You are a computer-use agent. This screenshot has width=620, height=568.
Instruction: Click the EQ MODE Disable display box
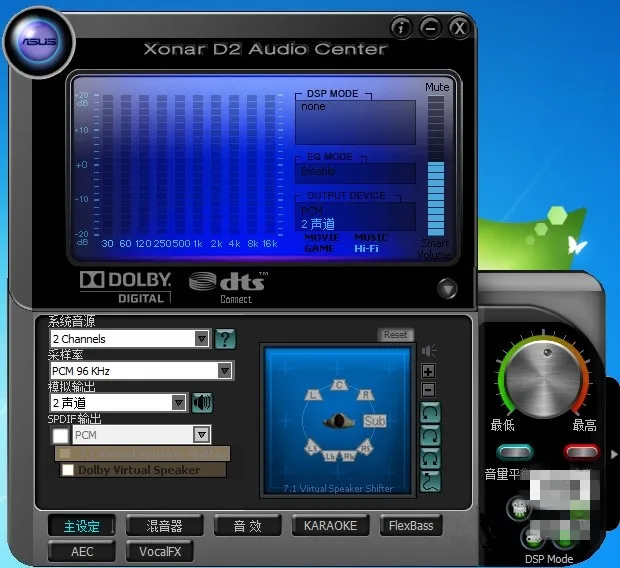[355, 173]
